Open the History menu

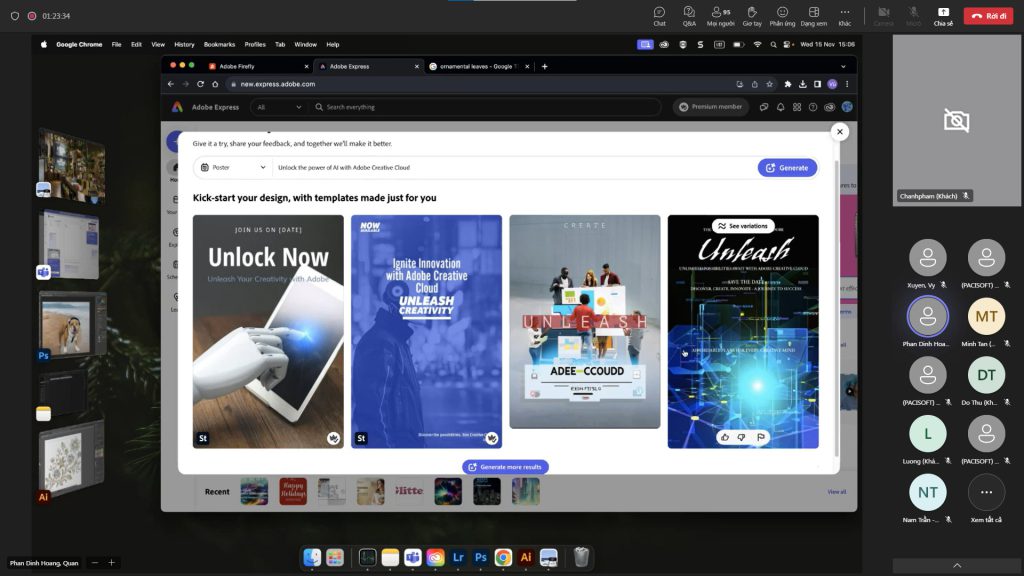(184, 44)
